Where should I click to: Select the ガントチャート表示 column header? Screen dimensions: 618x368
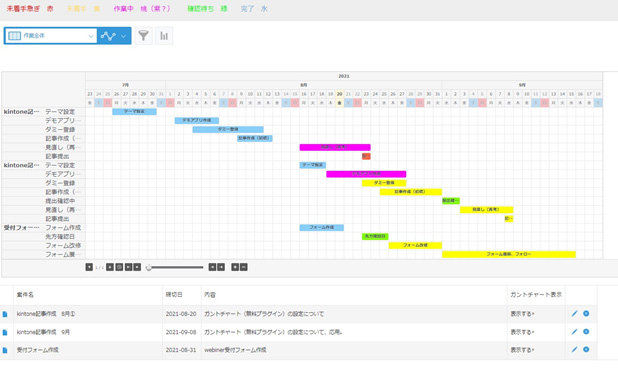536,295
